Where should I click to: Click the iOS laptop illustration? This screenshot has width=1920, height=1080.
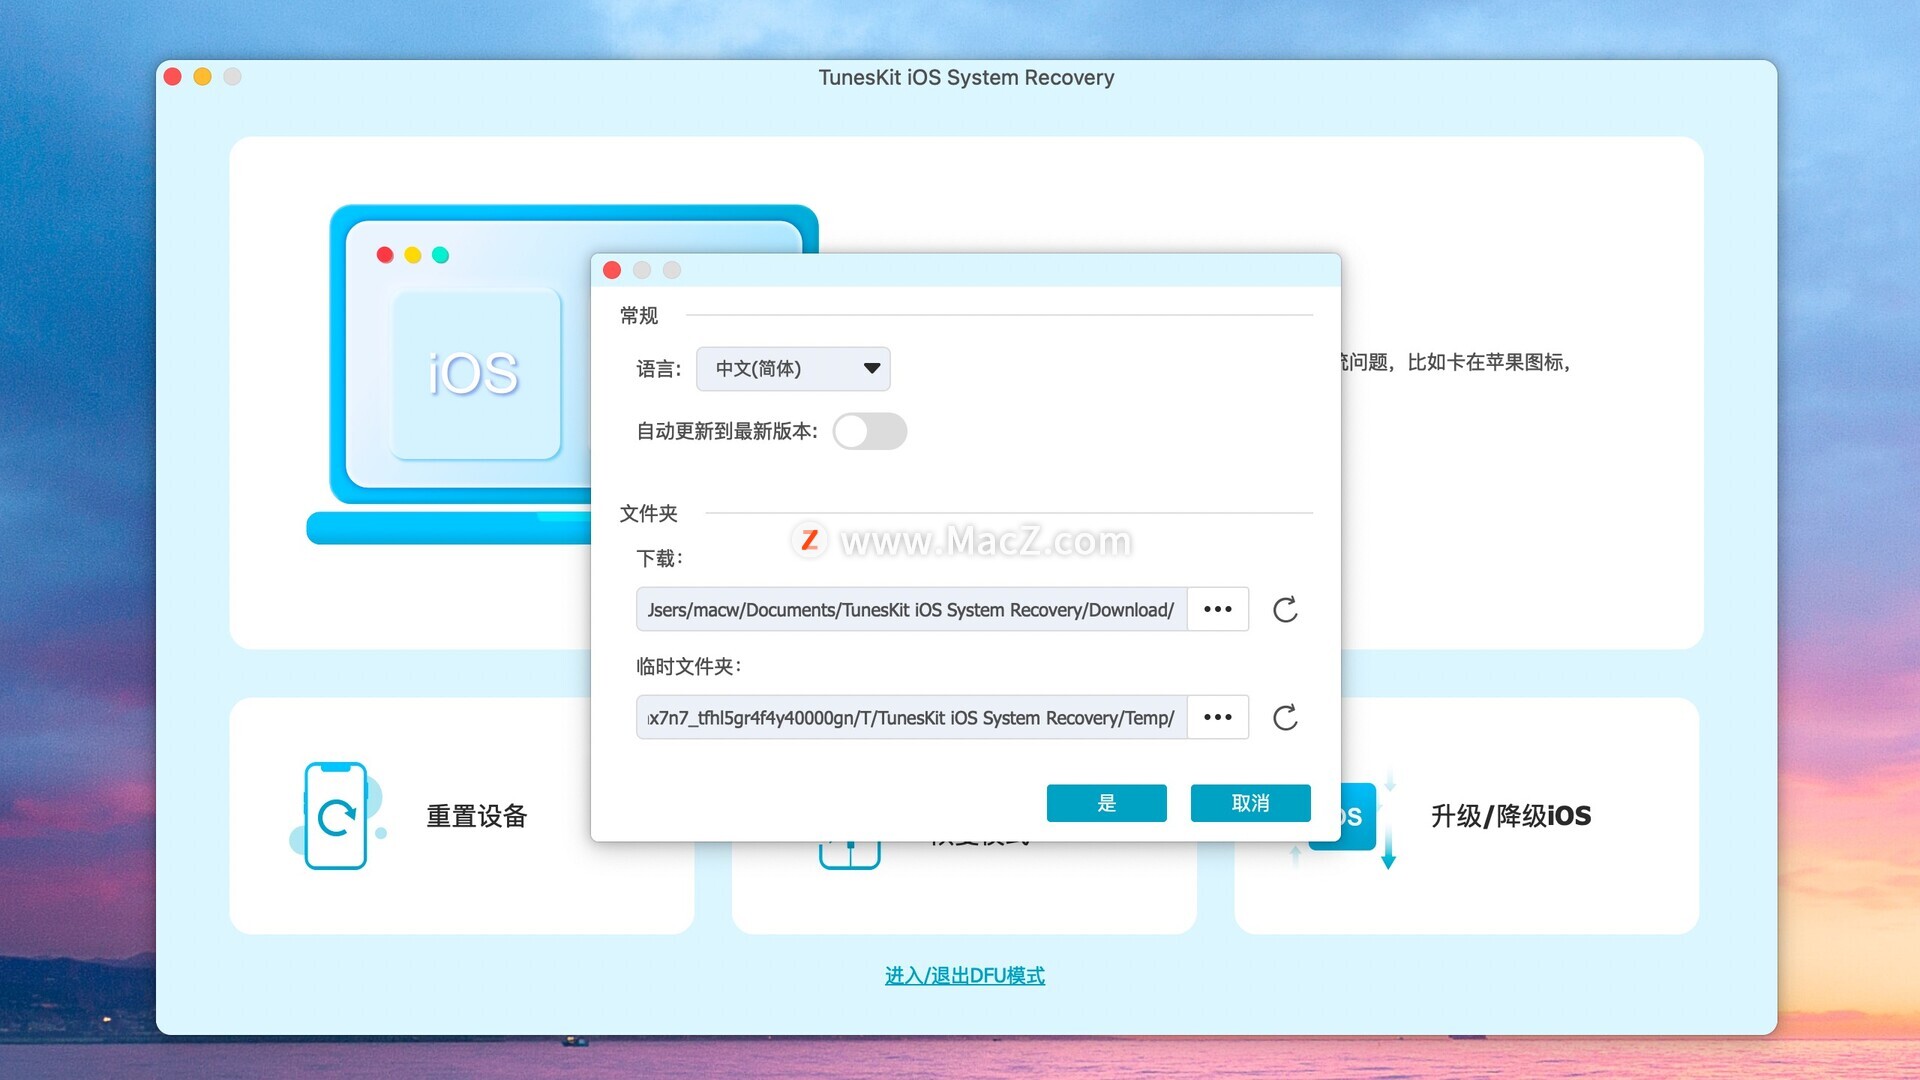pos(460,375)
